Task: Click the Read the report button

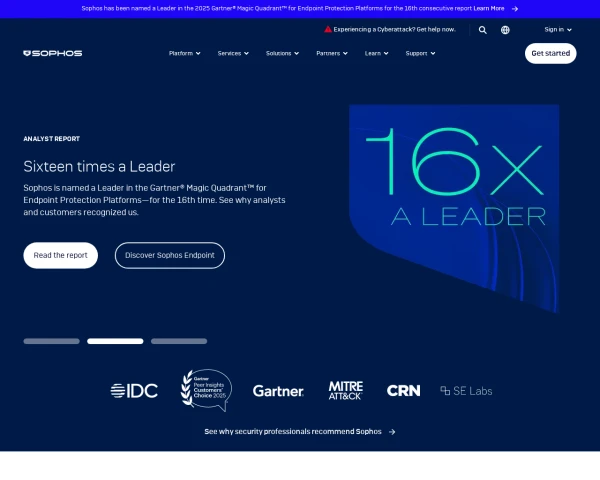Action: tap(60, 255)
